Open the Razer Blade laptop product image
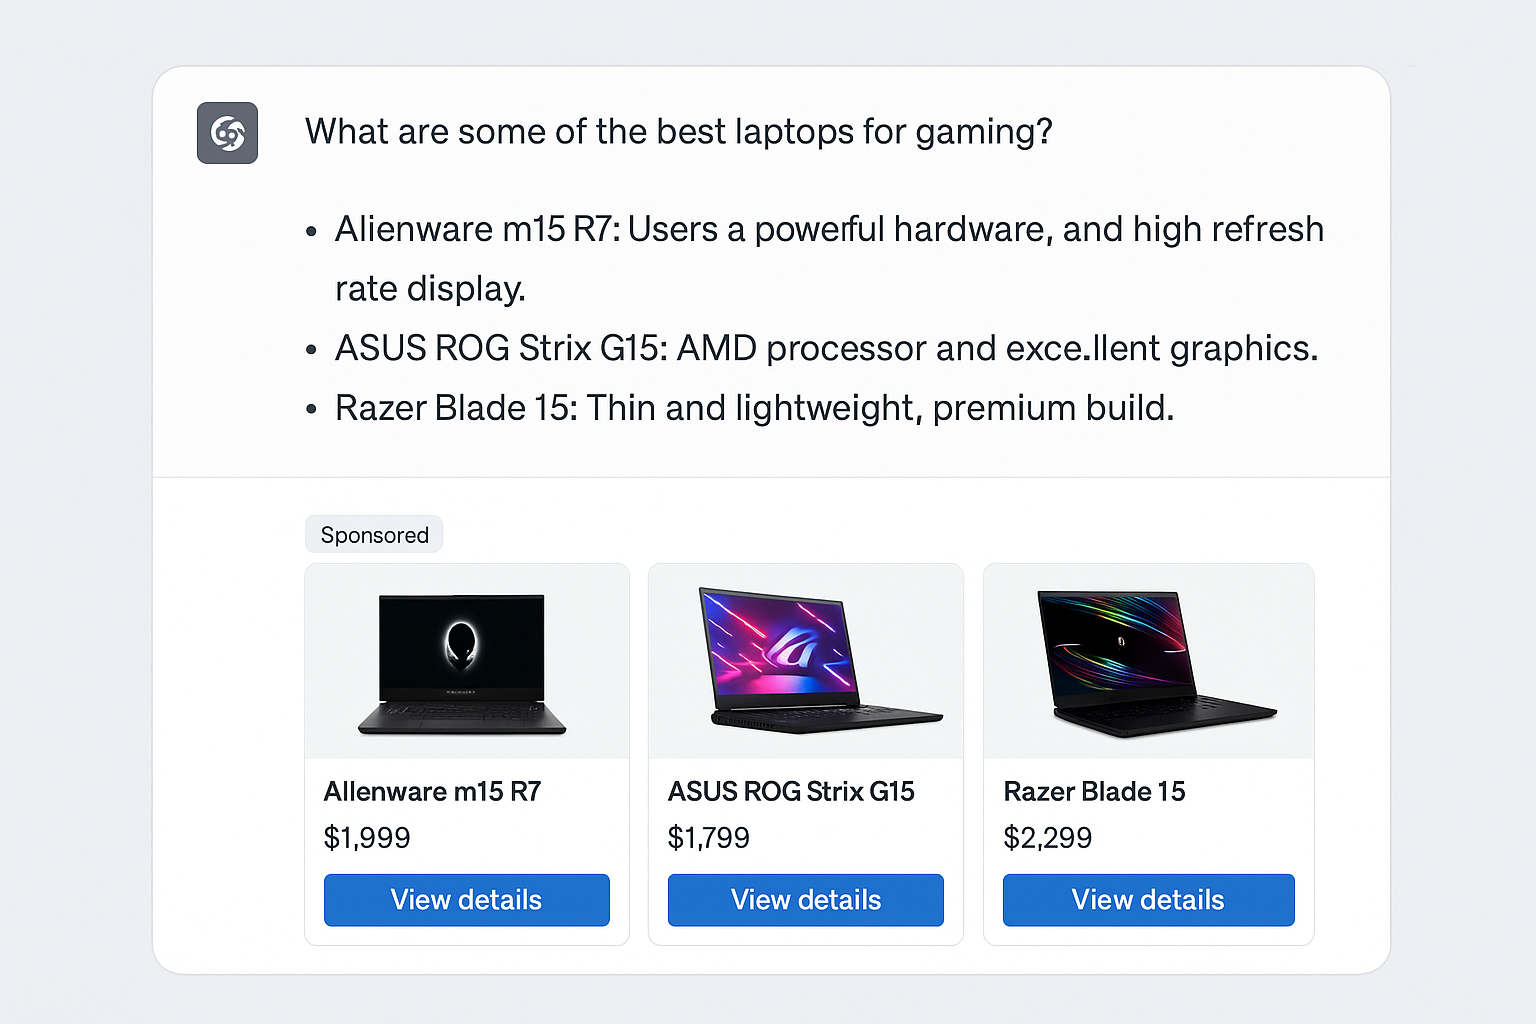The width and height of the screenshot is (1536, 1024). (x=1150, y=662)
